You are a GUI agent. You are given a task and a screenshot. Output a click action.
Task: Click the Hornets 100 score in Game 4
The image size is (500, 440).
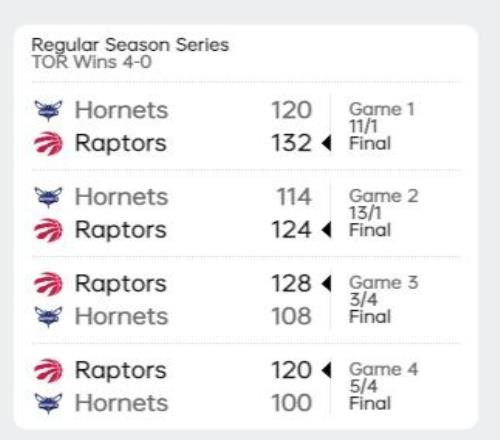[292, 403]
